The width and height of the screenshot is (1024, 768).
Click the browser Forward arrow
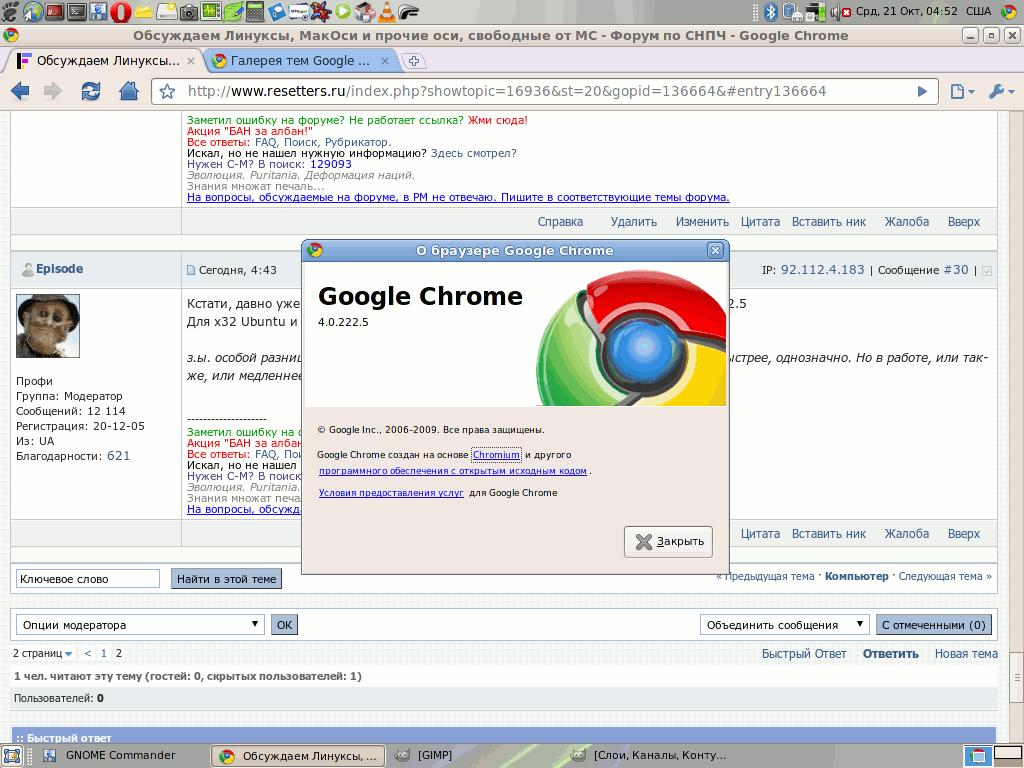coord(54,91)
